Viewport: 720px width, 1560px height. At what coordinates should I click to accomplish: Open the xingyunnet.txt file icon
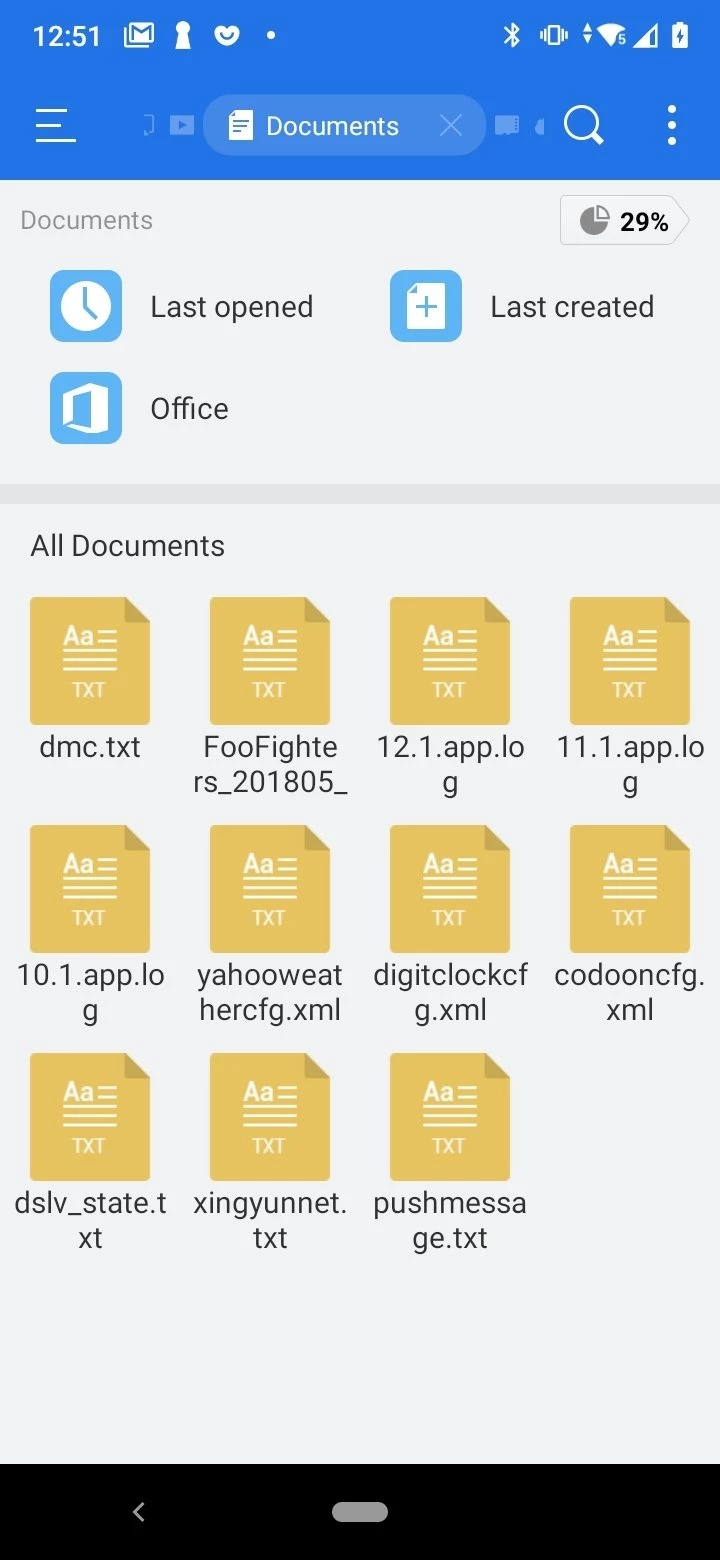(x=270, y=1117)
